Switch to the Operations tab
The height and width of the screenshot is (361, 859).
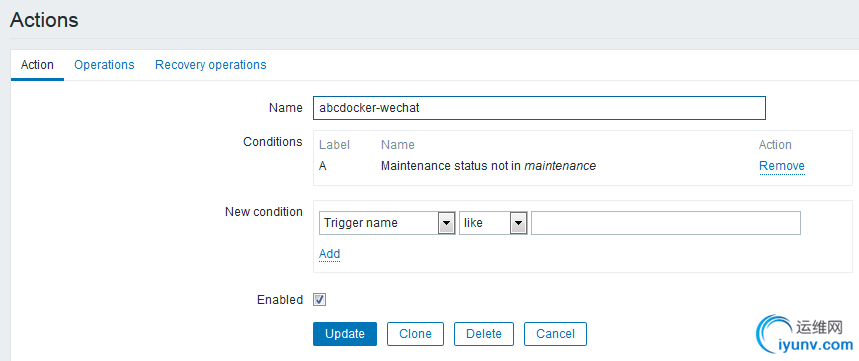[104, 65]
